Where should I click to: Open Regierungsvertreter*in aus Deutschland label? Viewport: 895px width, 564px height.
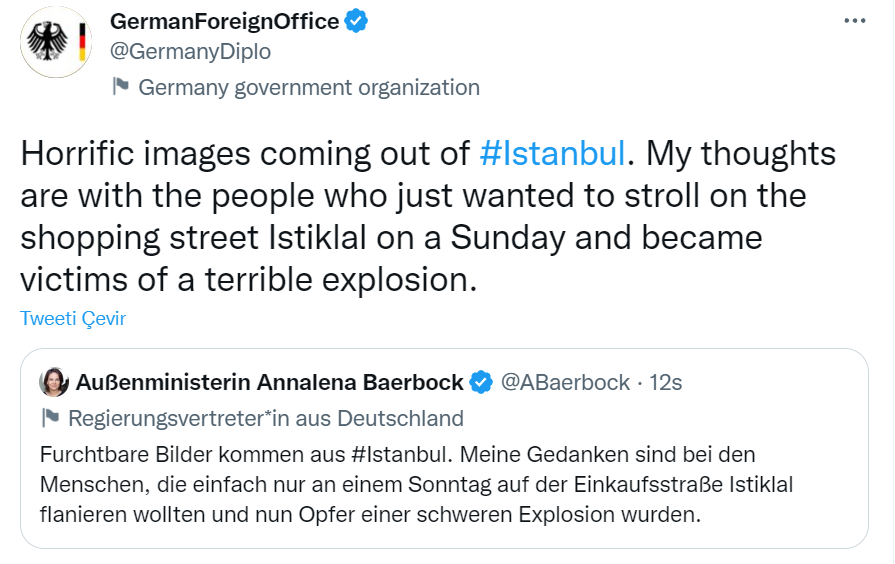coord(266,418)
